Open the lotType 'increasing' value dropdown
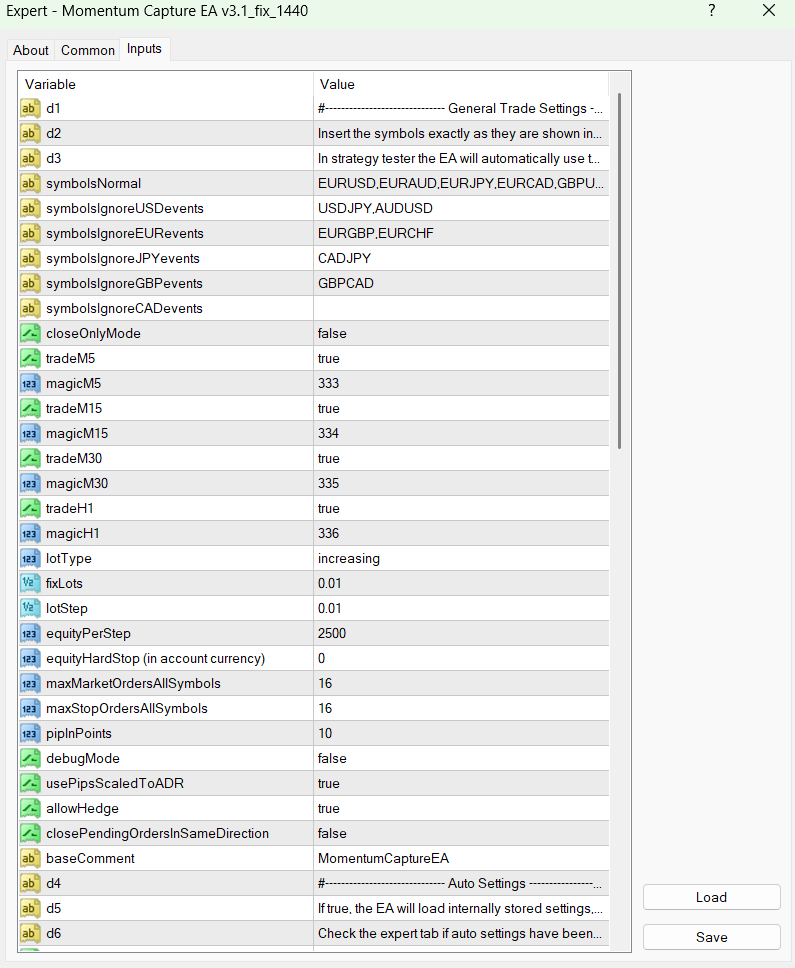The image size is (795, 968). coord(460,558)
